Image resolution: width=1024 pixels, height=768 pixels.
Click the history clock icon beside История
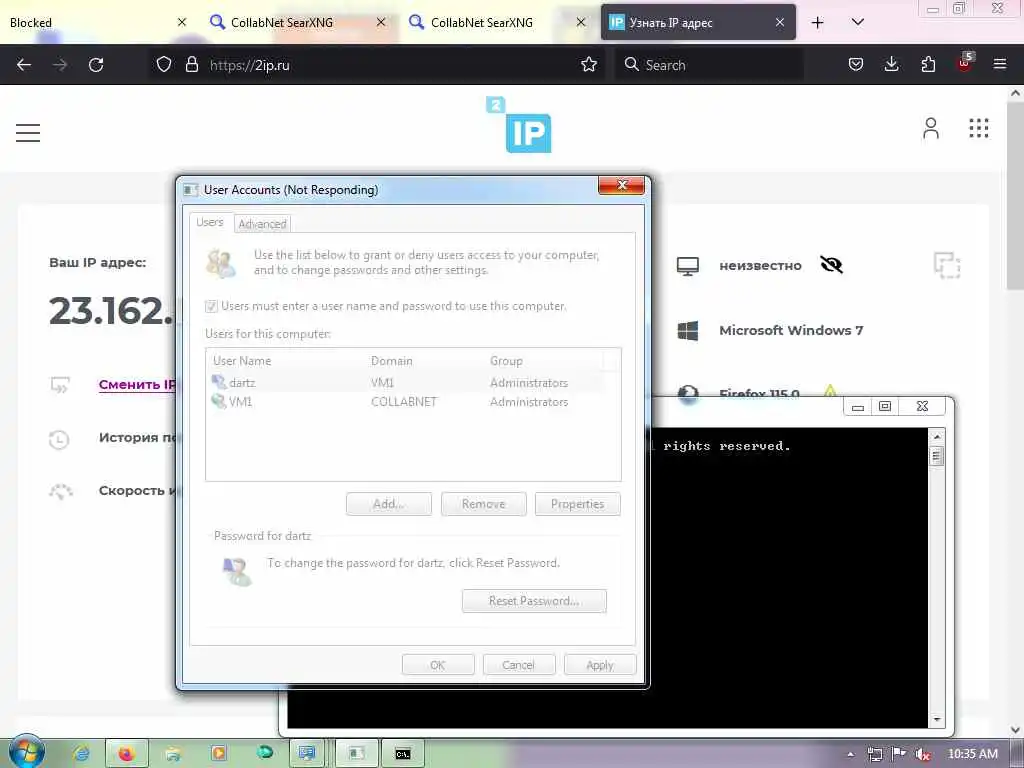[x=59, y=439]
